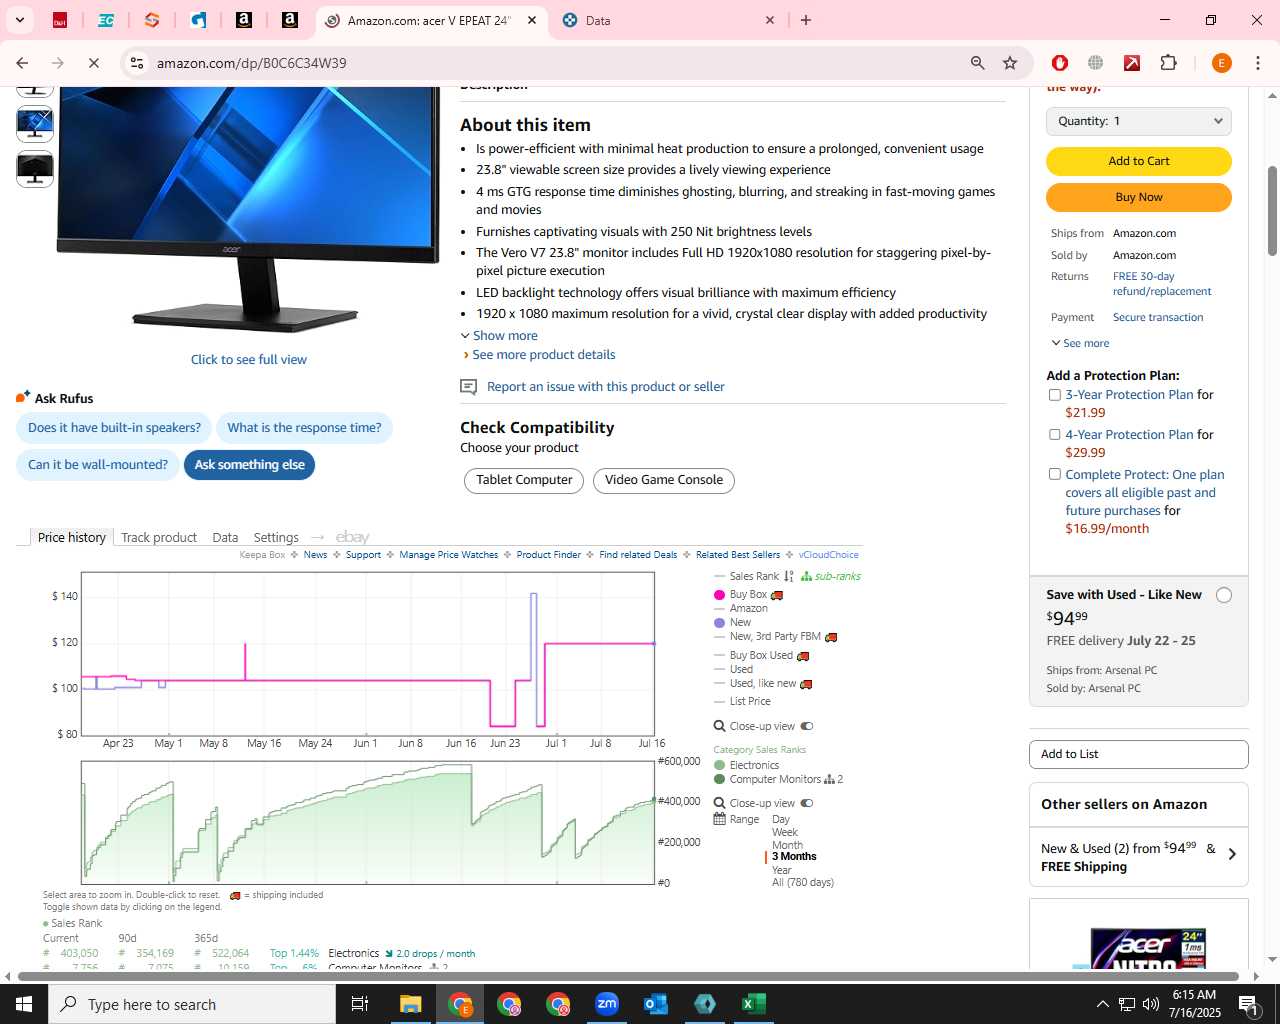Toggle price chart Close-up view switch
The height and width of the screenshot is (1024, 1280).
807,727
